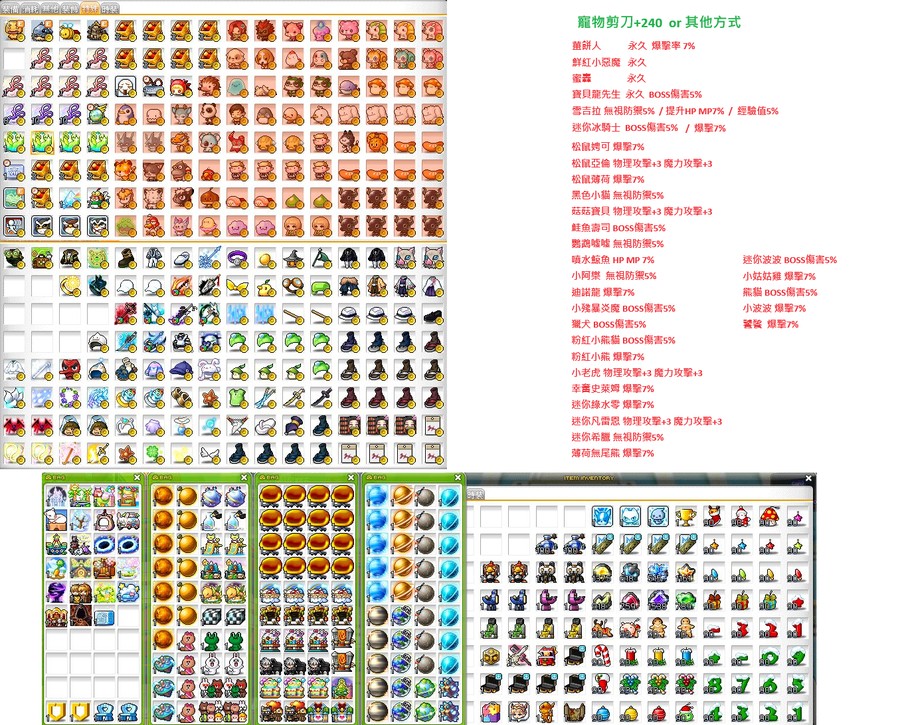Click the rainbow crystal item icon

click(69, 197)
